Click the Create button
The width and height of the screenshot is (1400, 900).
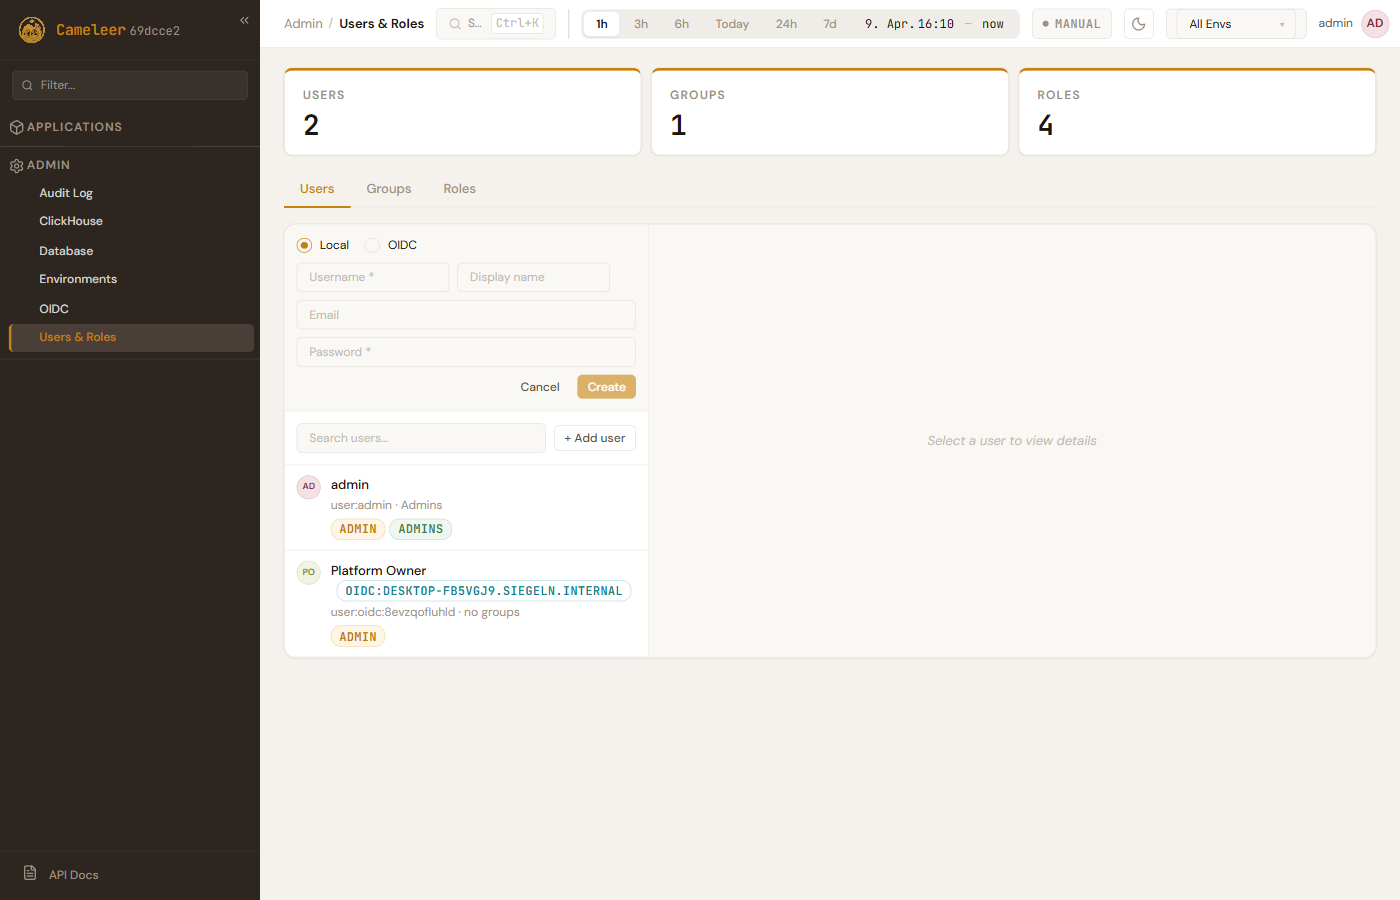(x=606, y=387)
